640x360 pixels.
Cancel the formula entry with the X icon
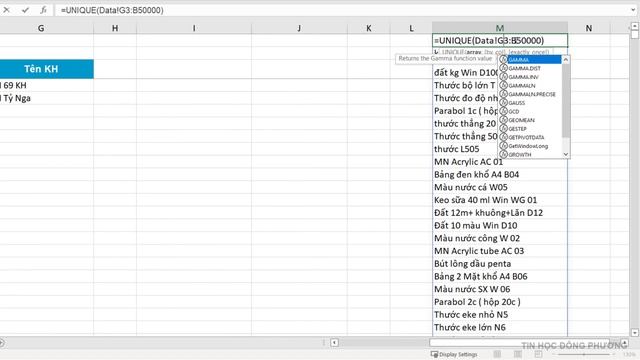click(x=7, y=10)
